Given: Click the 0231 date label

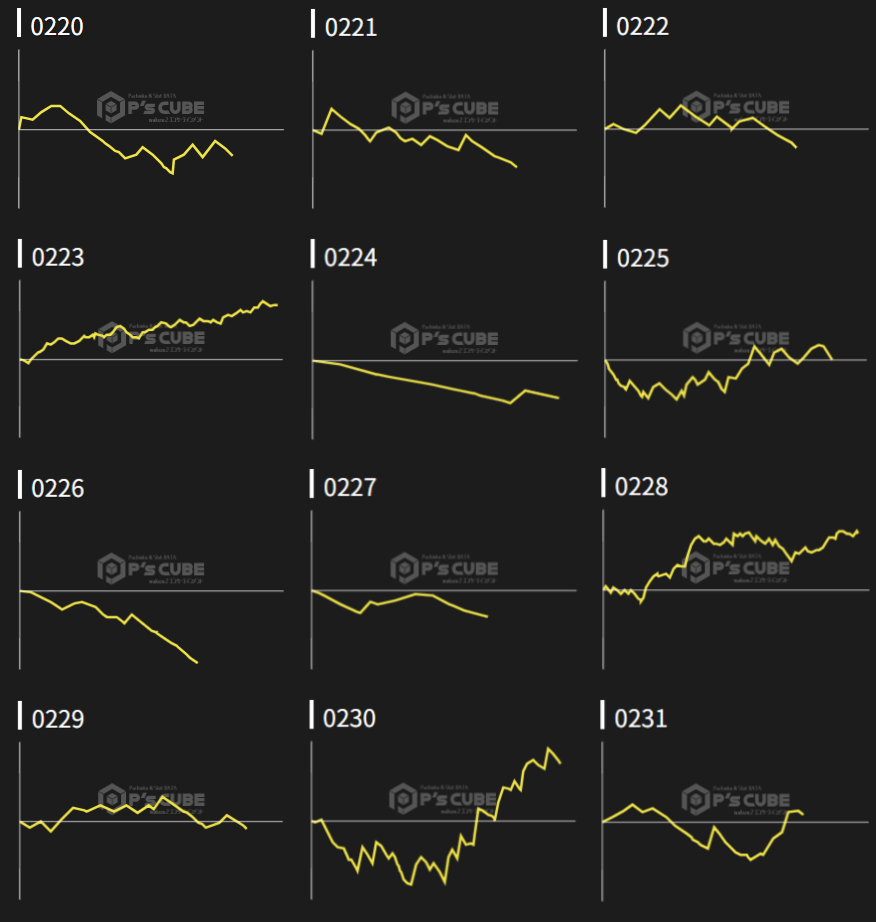Looking at the screenshot, I should pyautogui.click(x=641, y=719).
